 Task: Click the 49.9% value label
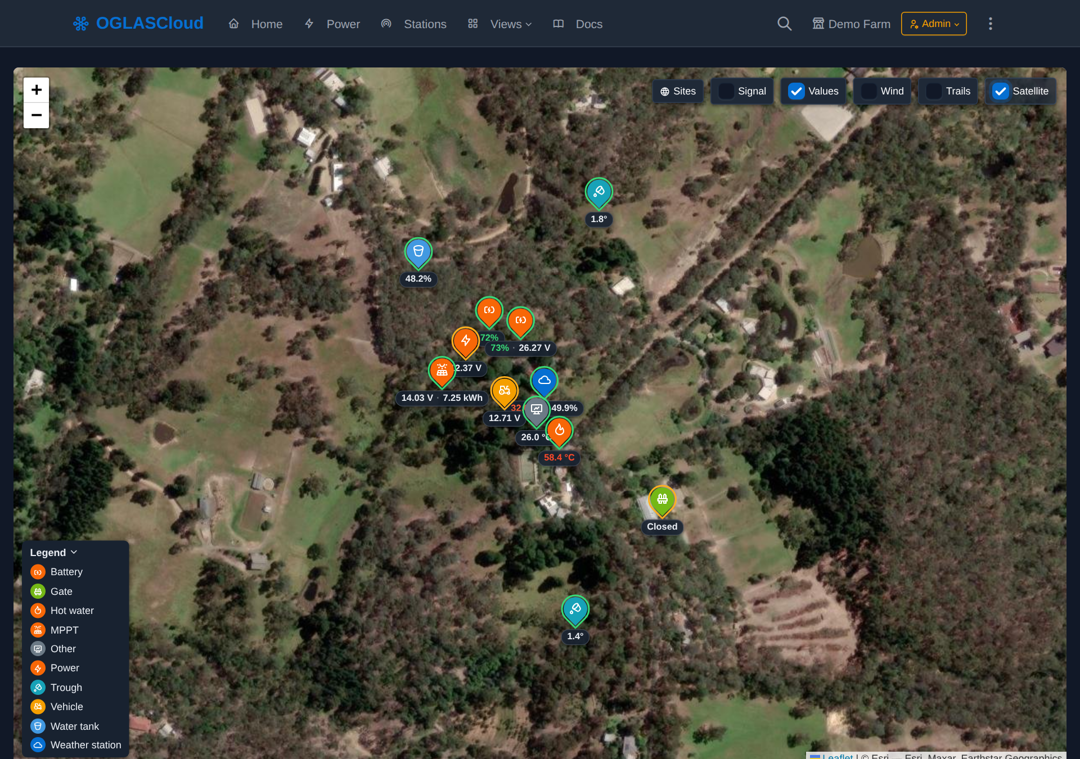coord(564,408)
